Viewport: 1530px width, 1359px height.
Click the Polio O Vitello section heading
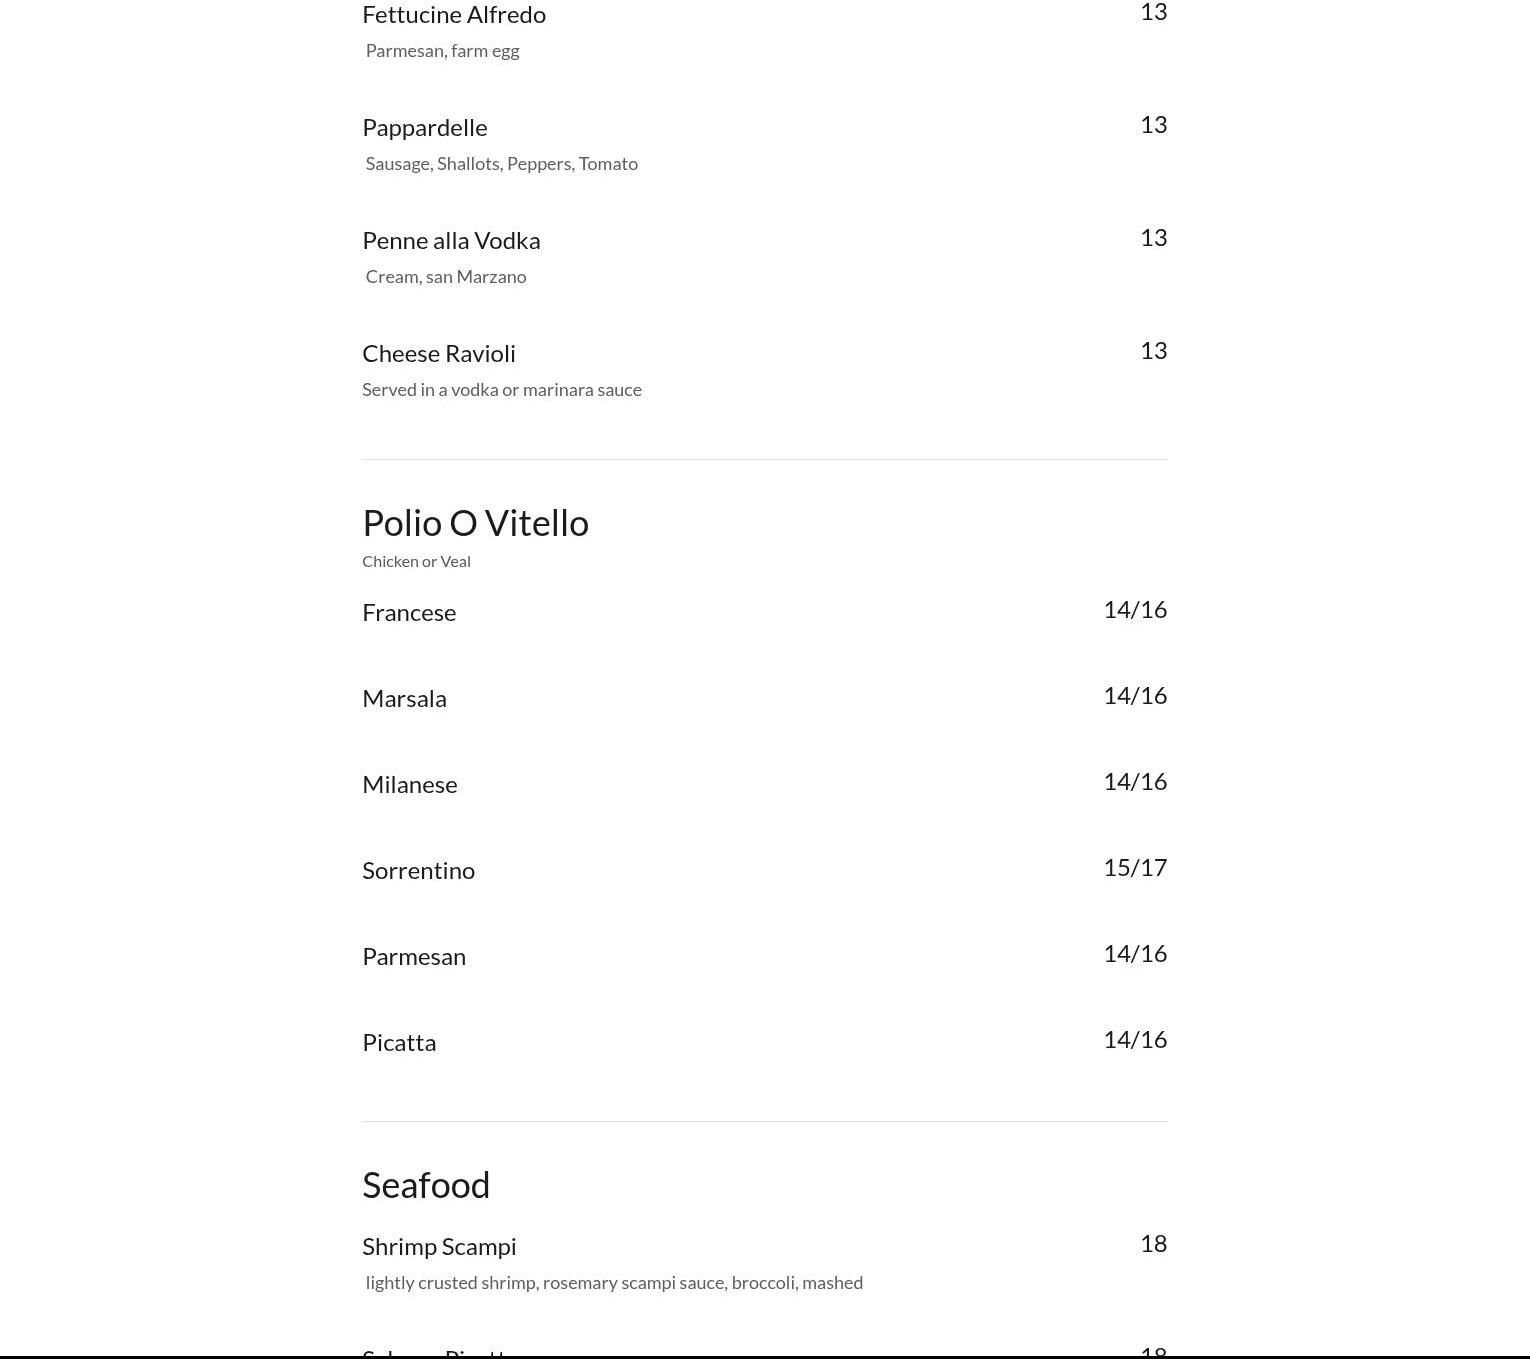coord(475,523)
